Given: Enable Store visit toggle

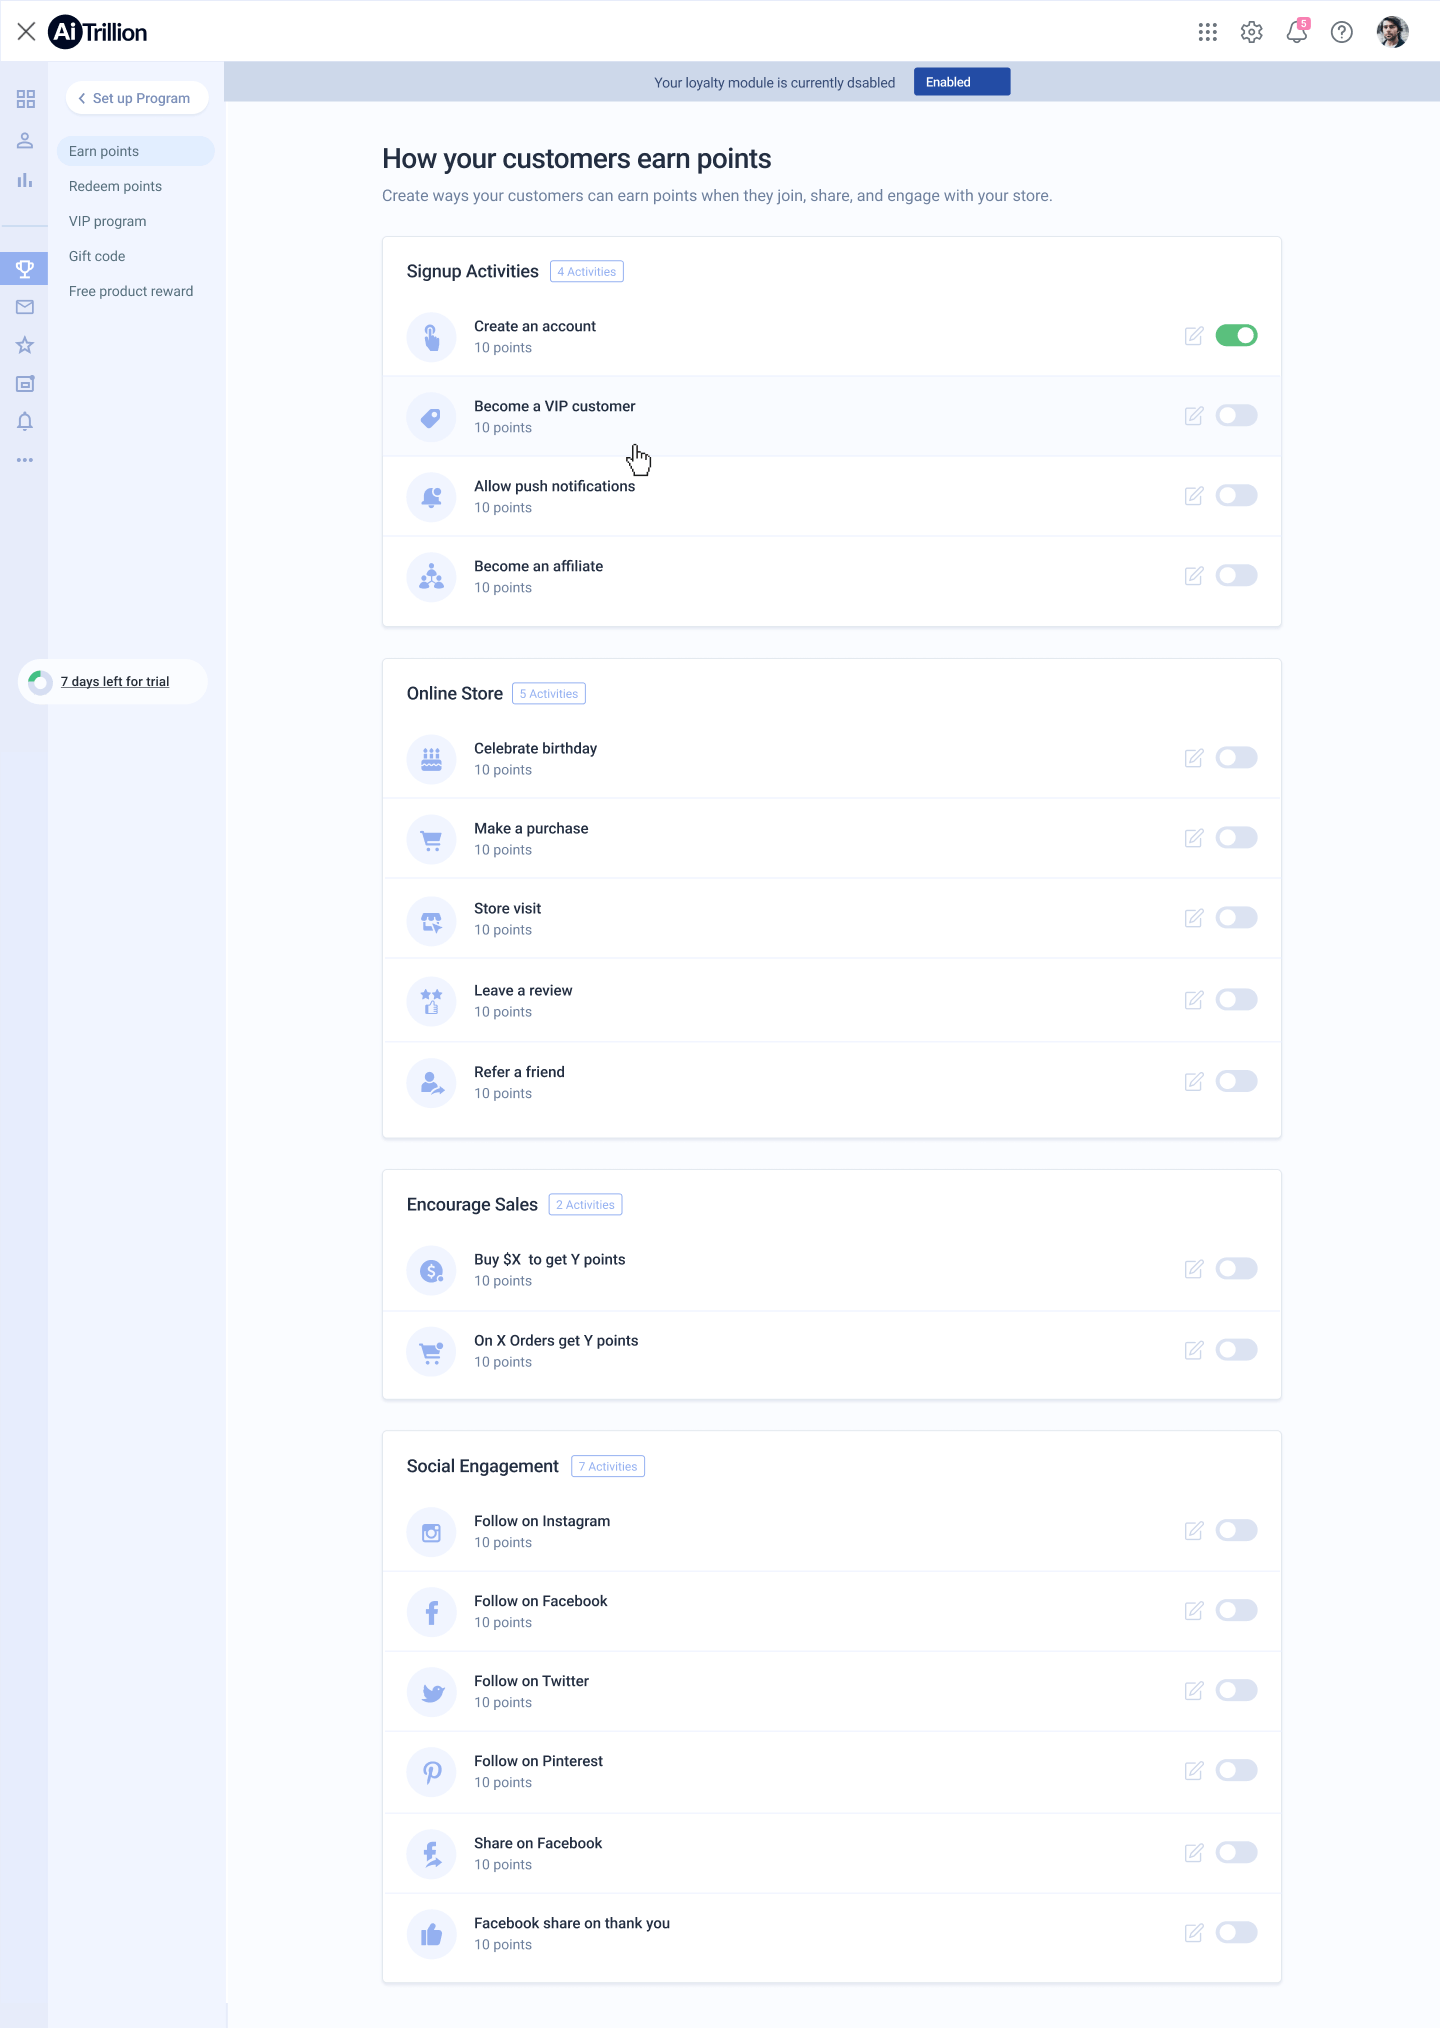Looking at the screenshot, I should [1236, 917].
